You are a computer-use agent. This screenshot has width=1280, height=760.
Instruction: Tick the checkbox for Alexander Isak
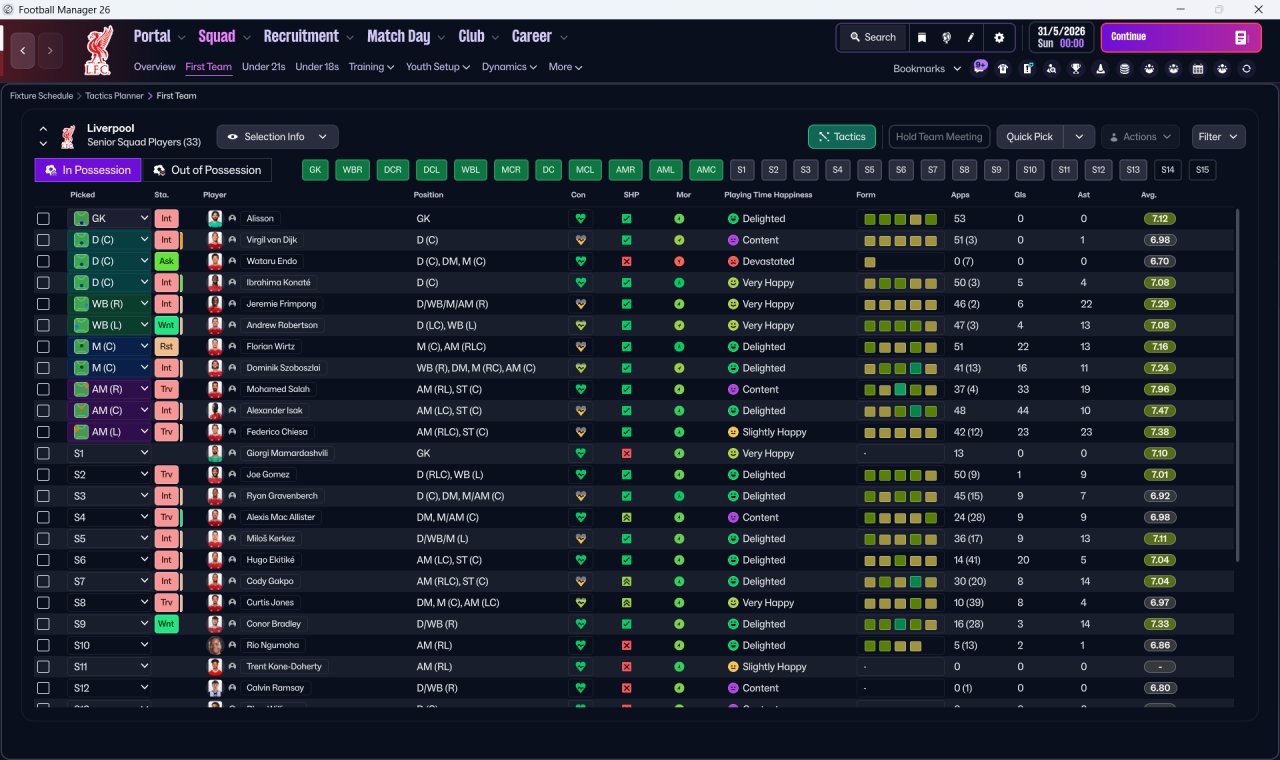click(x=43, y=411)
